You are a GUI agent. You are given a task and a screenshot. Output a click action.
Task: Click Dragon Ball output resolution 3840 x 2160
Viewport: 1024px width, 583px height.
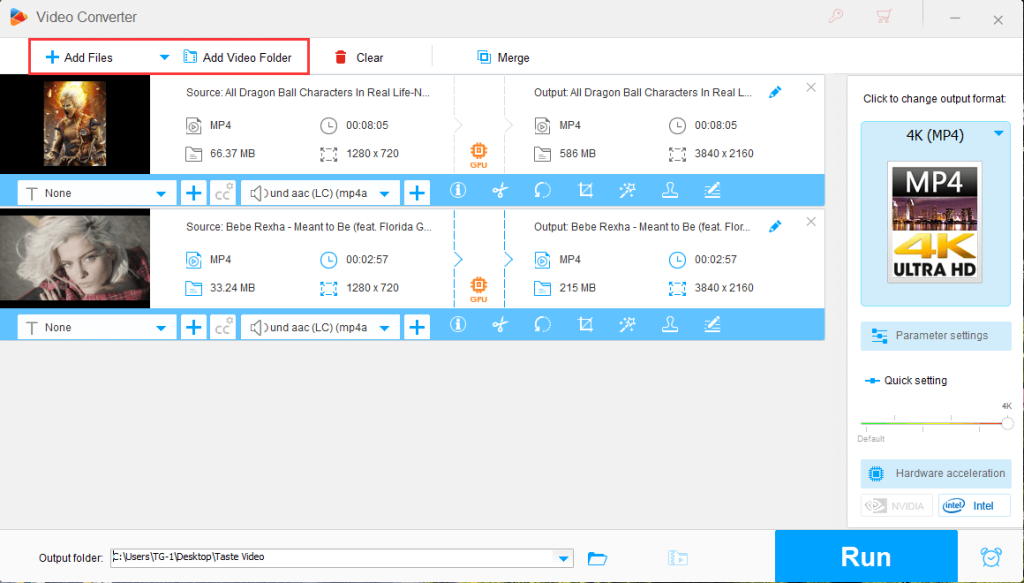(x=724, y=153)
